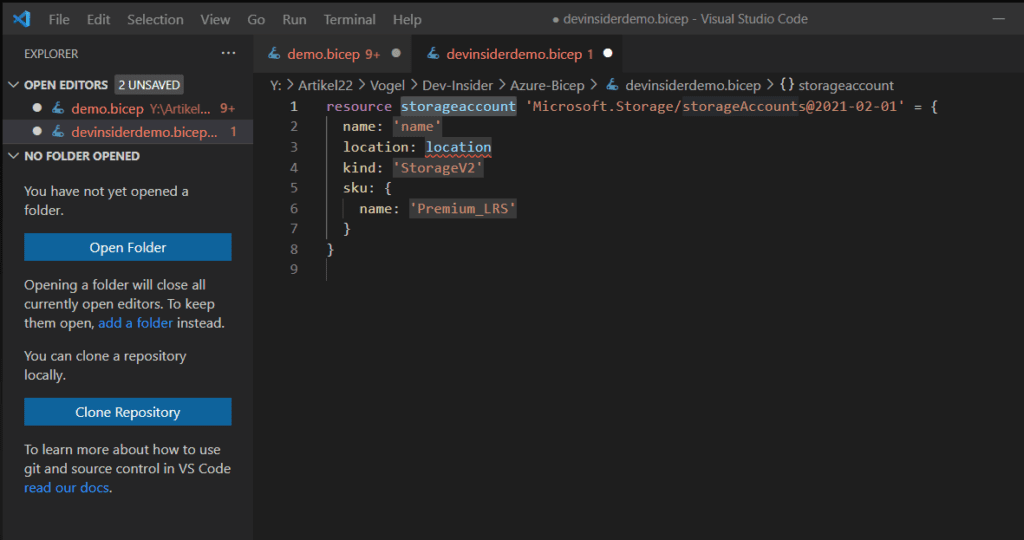
Task: Click the 'name' string value on line 2
Action: click(x=417, y=127)
